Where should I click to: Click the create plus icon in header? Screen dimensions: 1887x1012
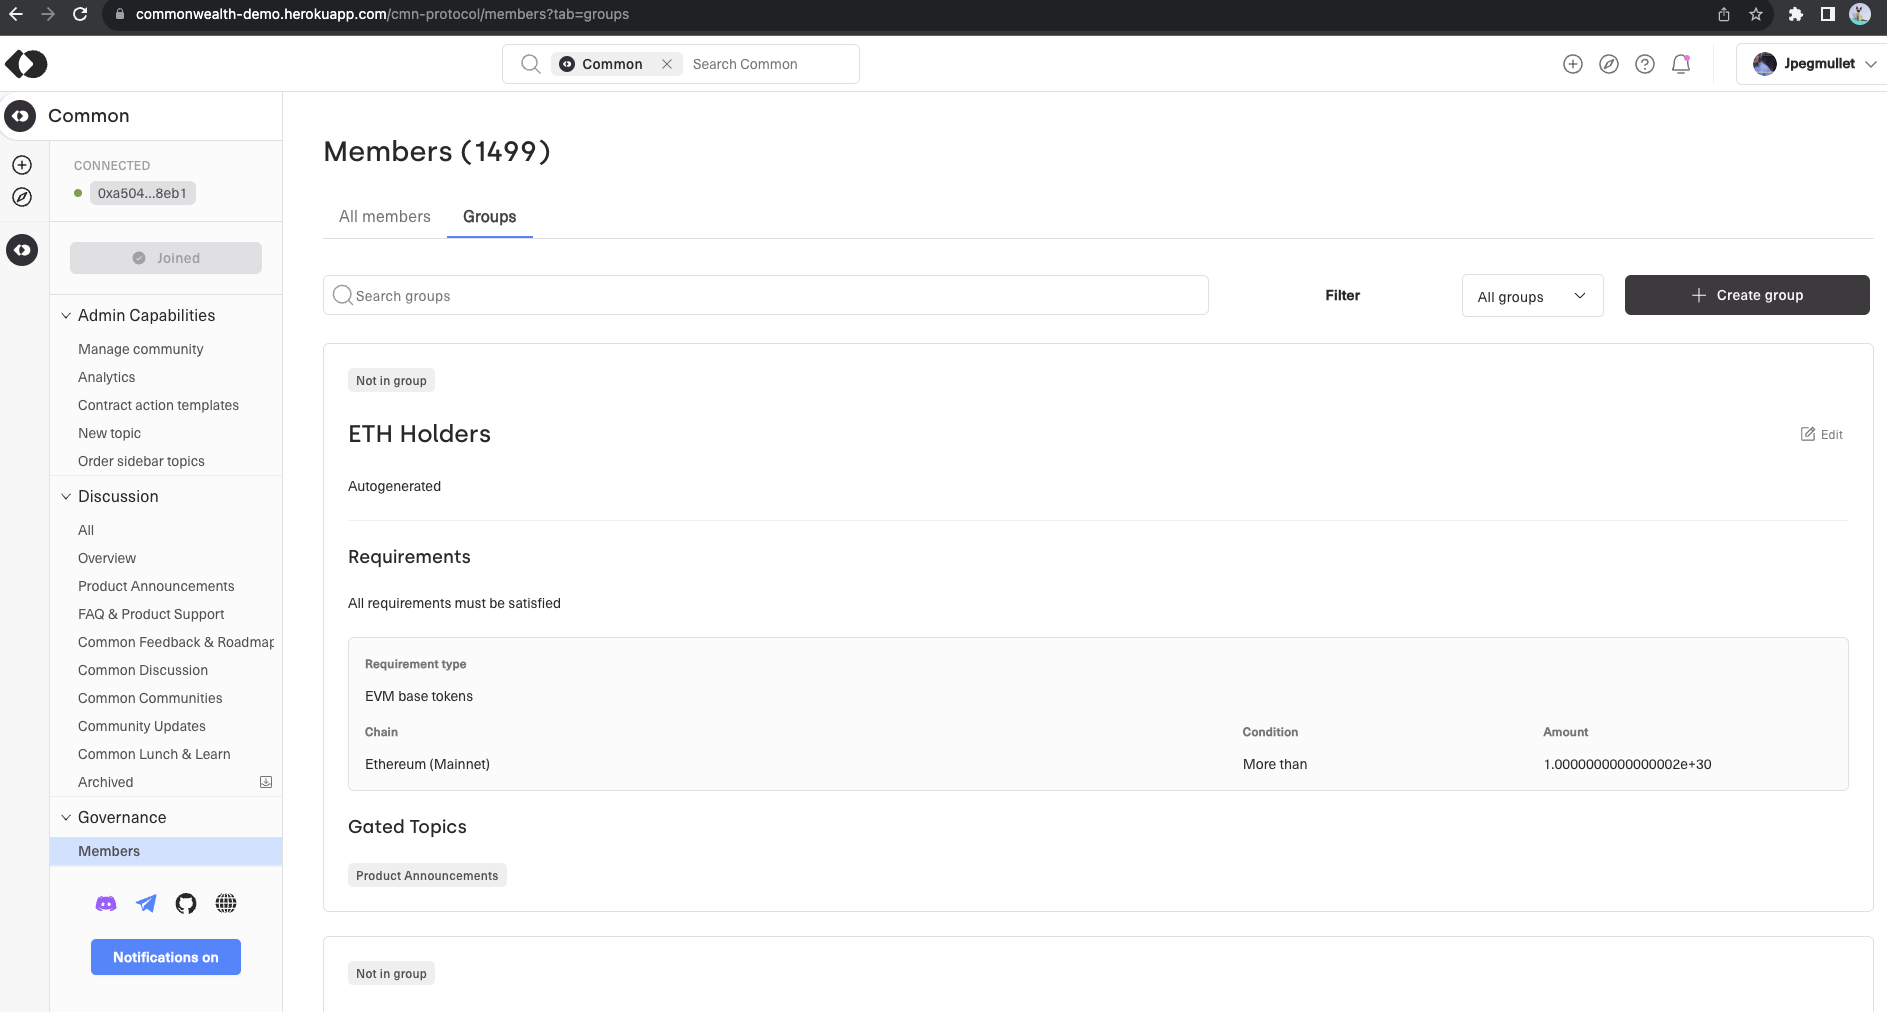(1573, 64)
